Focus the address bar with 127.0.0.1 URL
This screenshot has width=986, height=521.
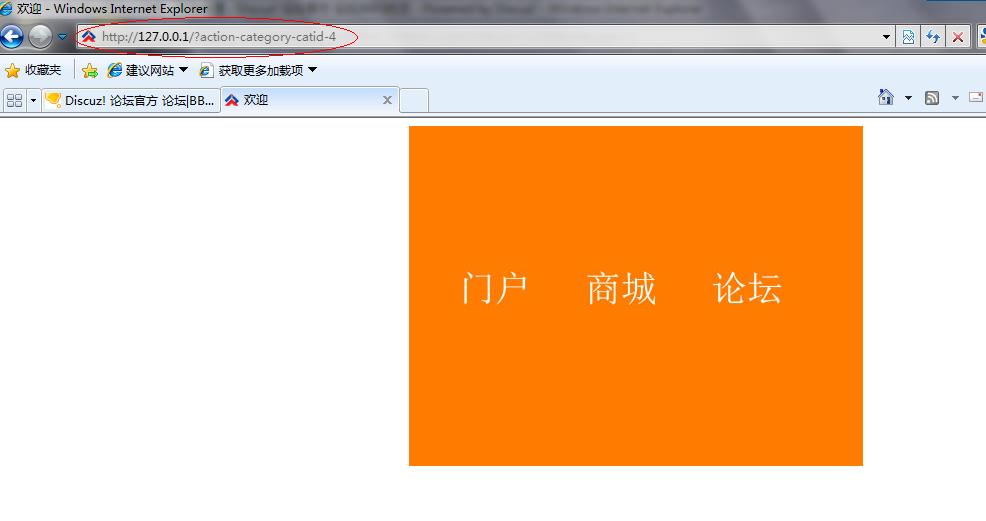click(x=484, y=37)
